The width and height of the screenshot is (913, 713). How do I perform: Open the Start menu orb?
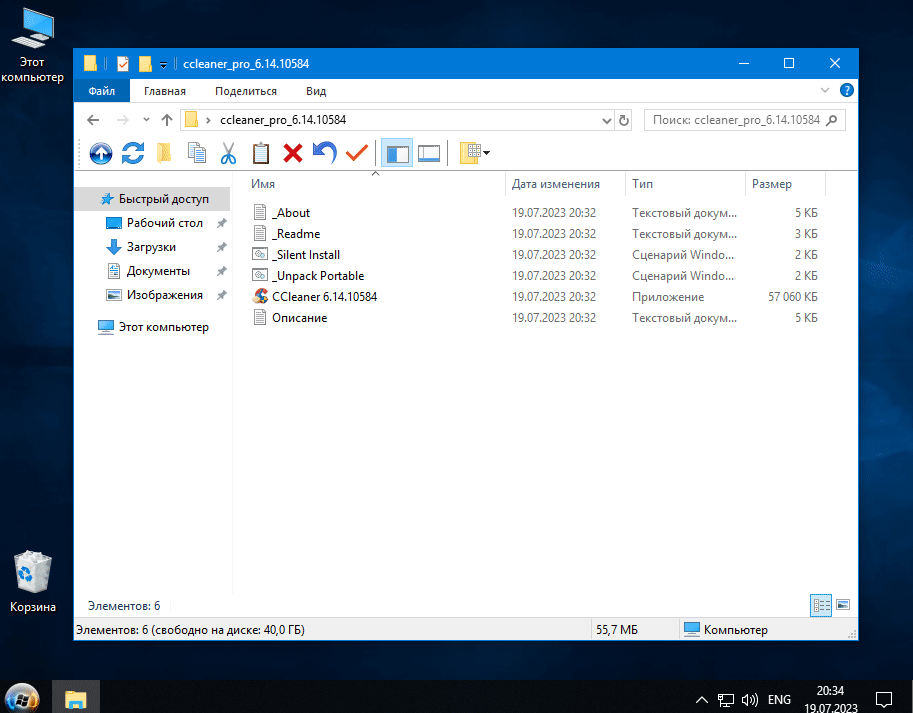(x=22, y=698)
